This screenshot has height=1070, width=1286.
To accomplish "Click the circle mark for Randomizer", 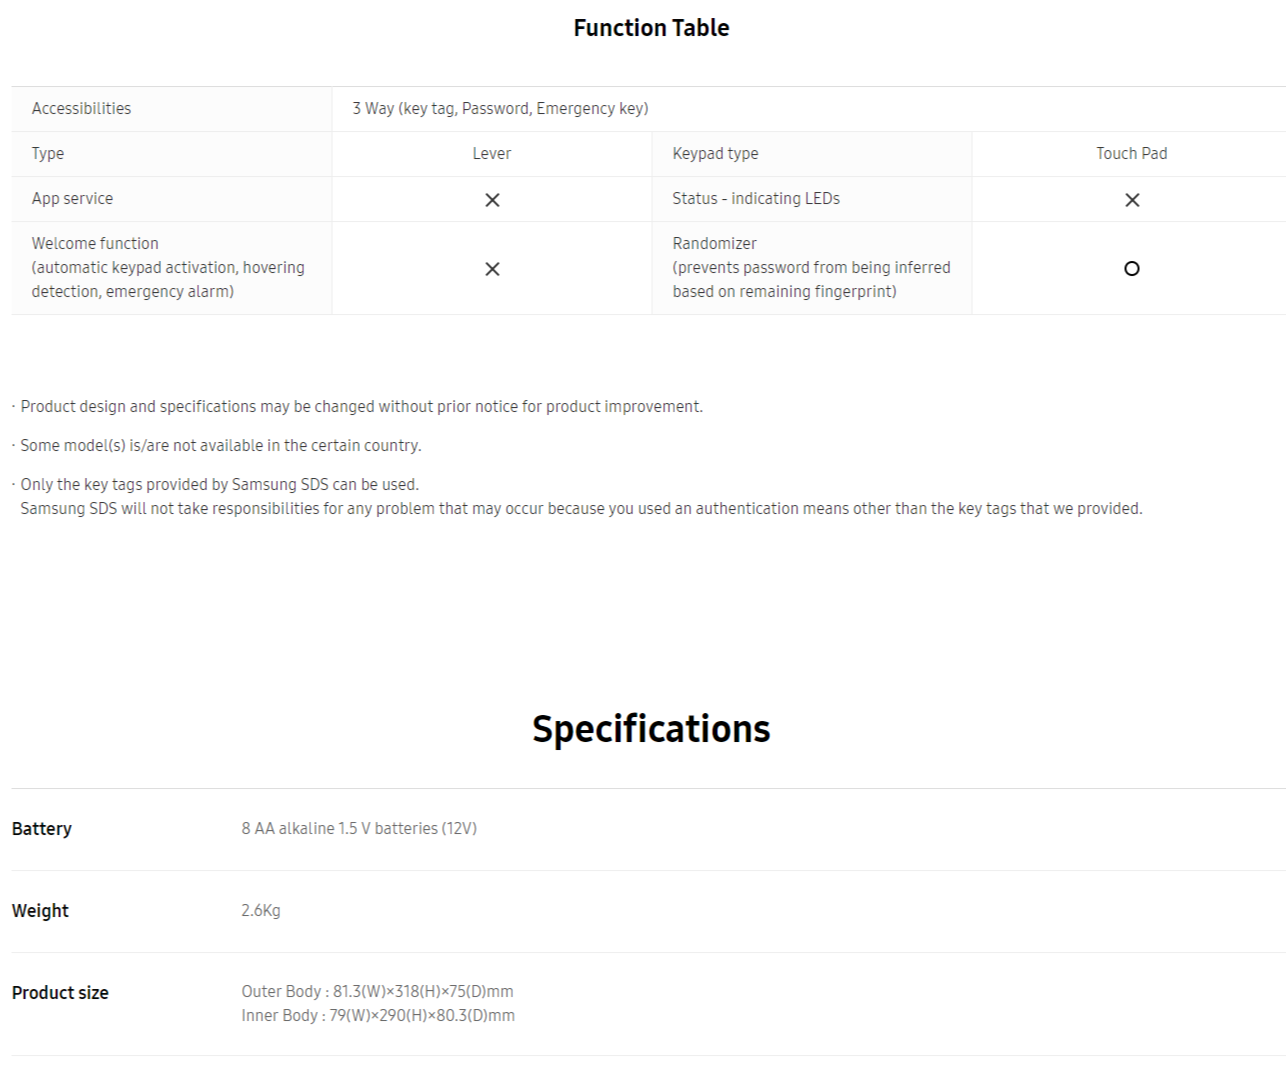I will pyautogui.click(x=1132, y=268).
